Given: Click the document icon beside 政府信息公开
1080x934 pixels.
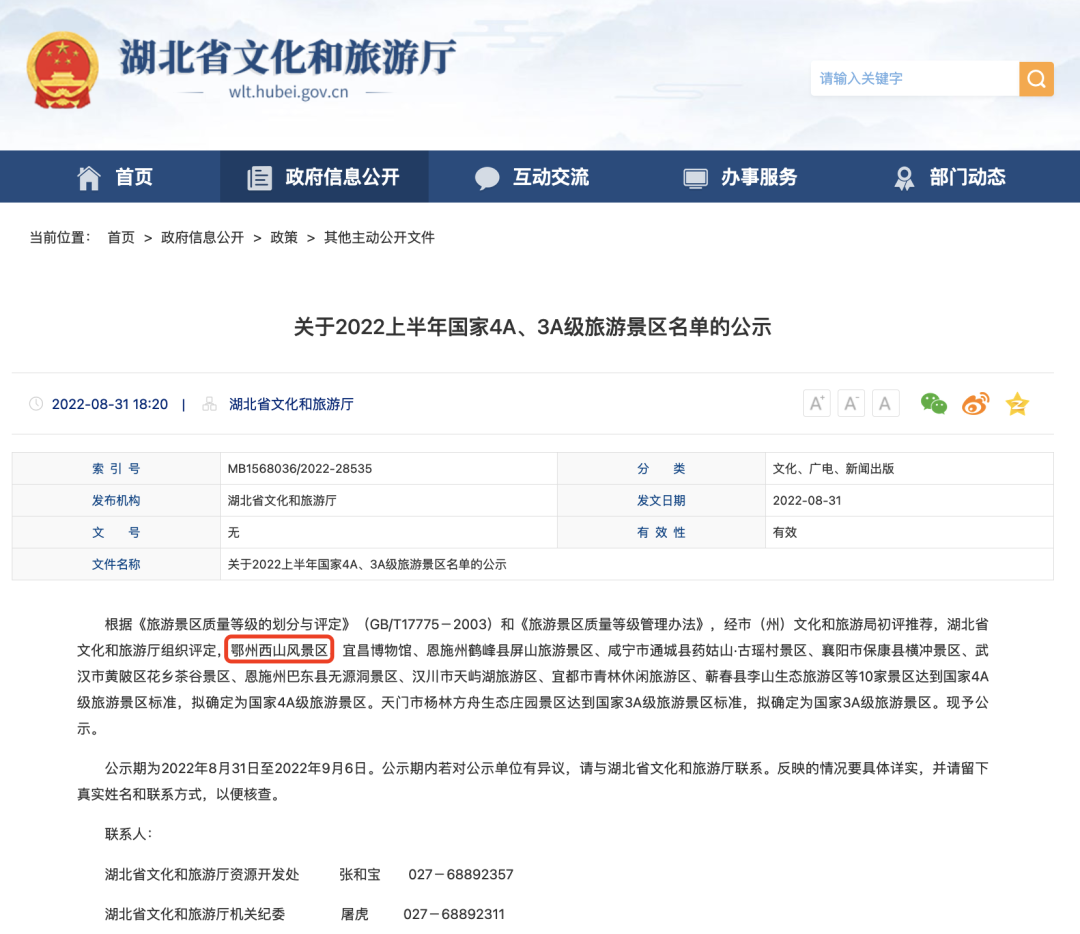Looking at the screenshot, I should tap(260, 178).
